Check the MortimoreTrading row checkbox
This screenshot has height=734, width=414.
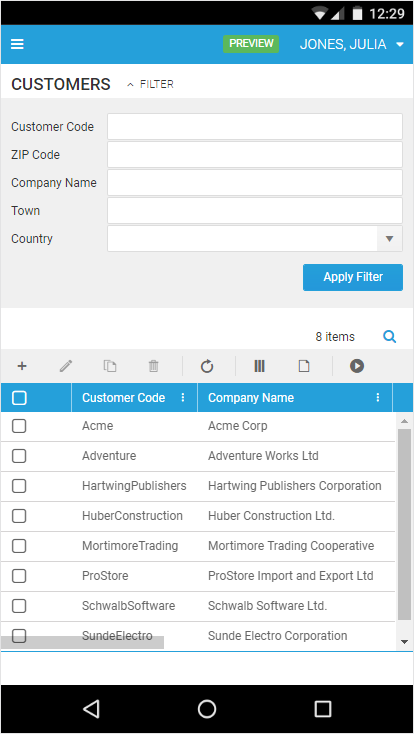[19, 546]
